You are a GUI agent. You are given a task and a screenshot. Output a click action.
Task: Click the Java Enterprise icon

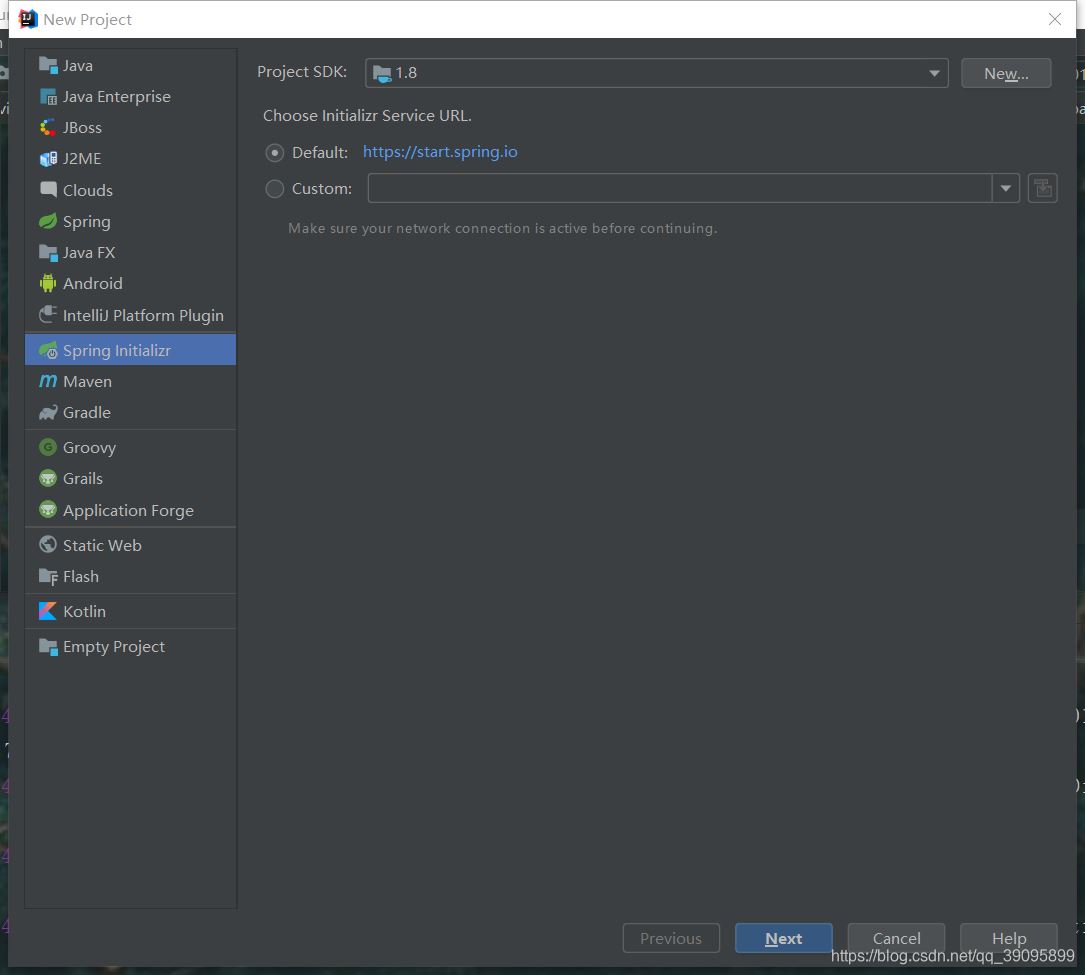(x=48, y=97)
